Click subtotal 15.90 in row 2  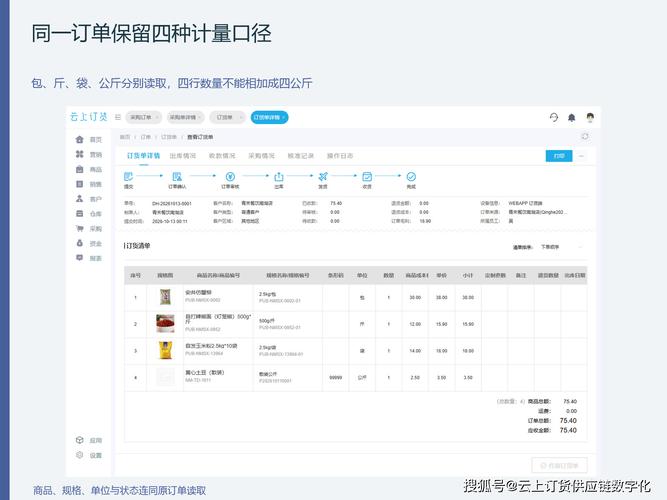tap(468, 324)
